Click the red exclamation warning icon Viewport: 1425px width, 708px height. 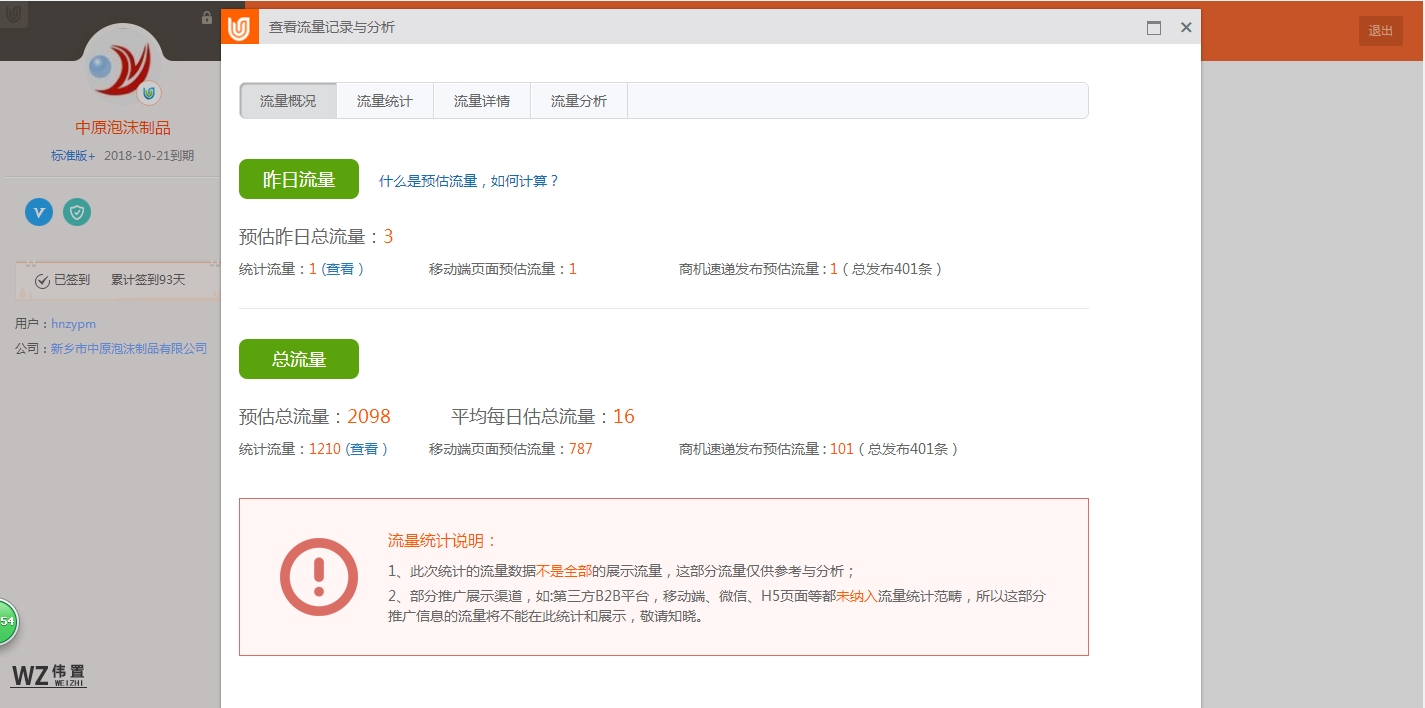[x=318, y=577]
